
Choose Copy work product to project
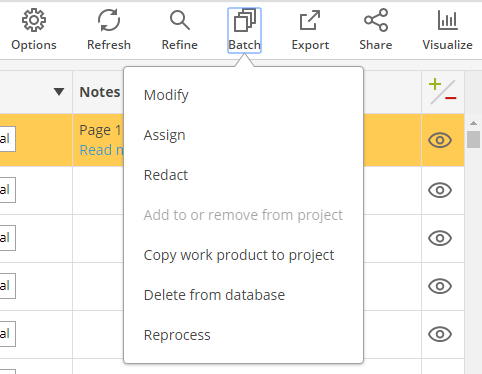pos(239,255)
